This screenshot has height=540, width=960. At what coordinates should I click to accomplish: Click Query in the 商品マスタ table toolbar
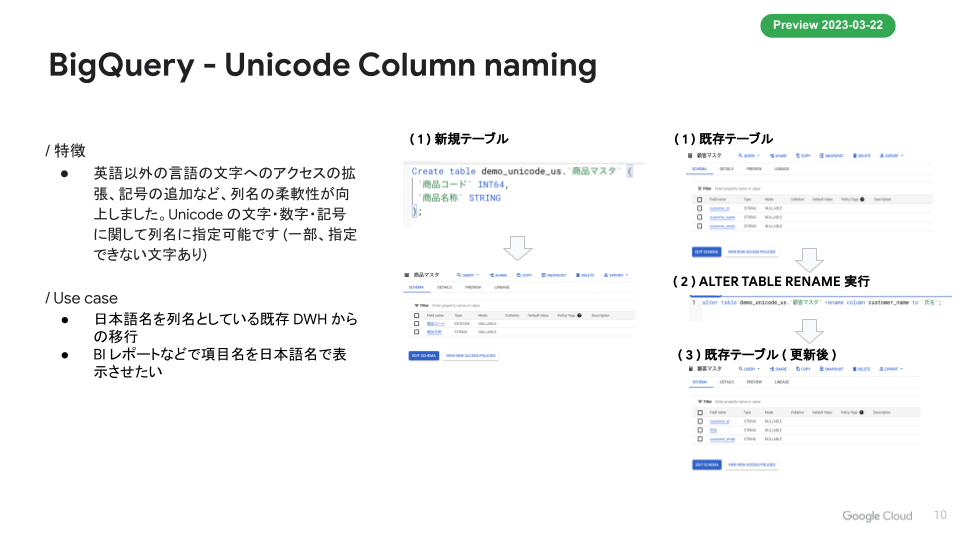[468, 276]
